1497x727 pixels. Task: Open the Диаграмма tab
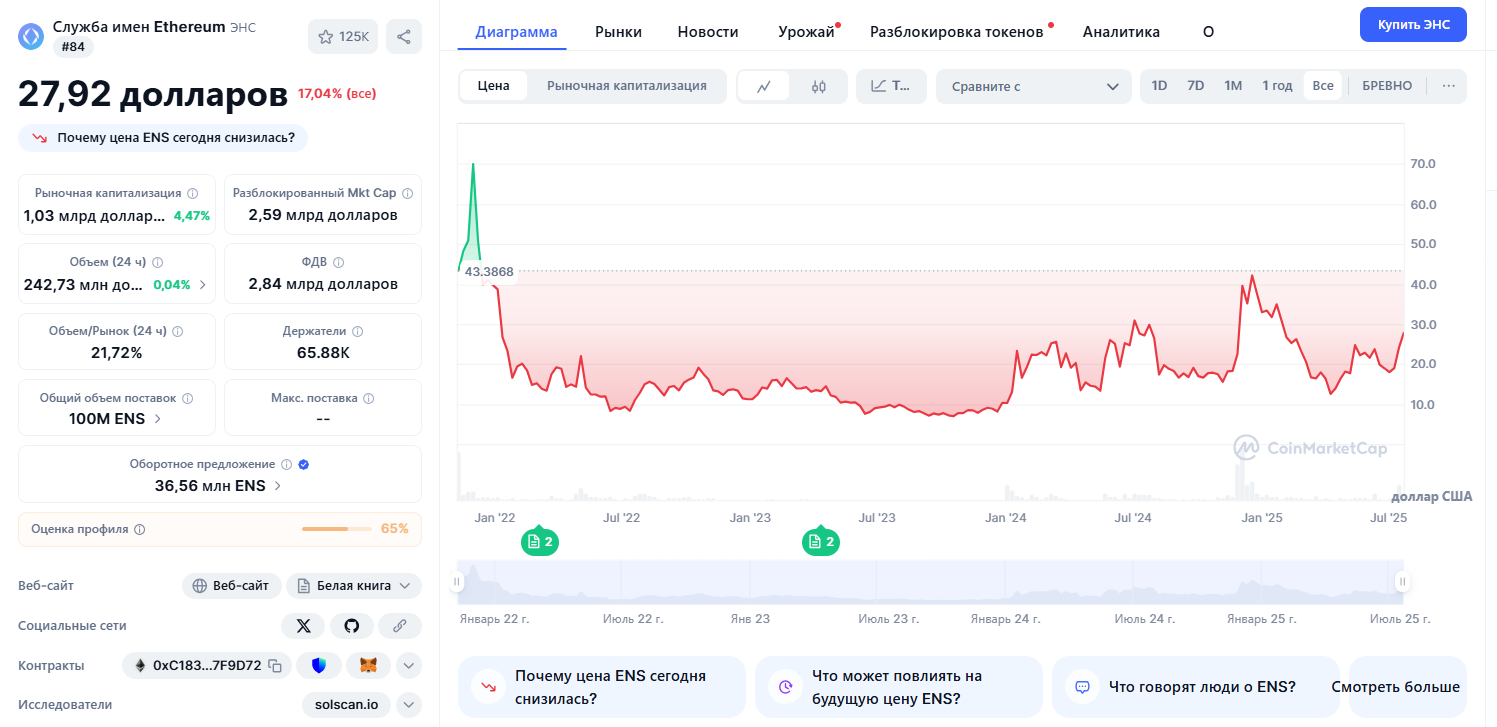click(x=516, y=32)
